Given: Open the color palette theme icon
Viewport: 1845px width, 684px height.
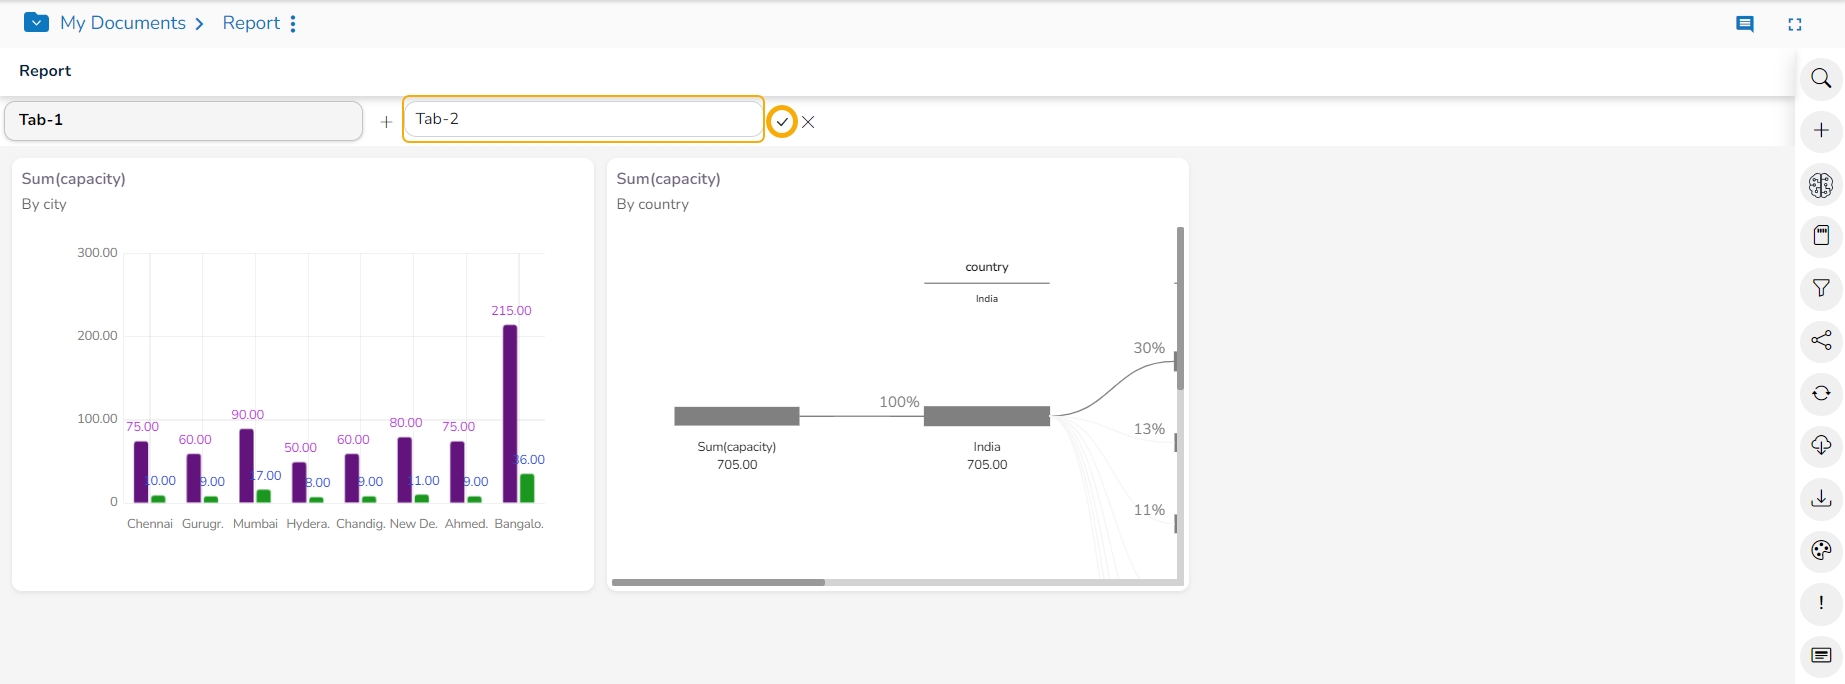Looking at the screenshot, I should coord(1821,550).
